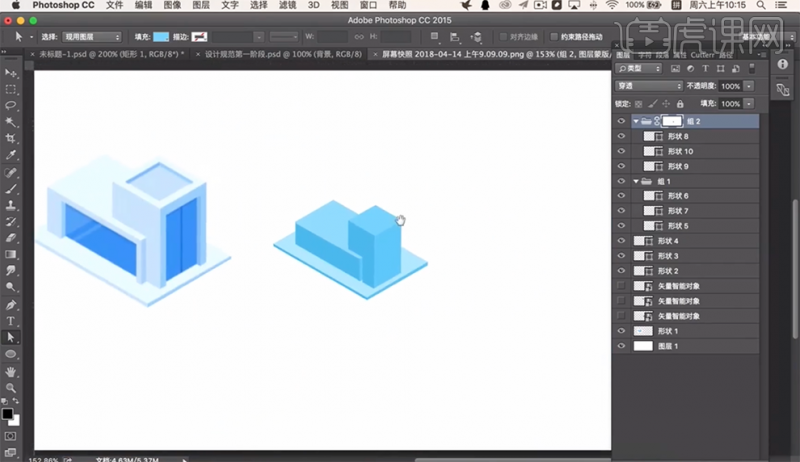Screen dimensions: 800x462
Task: Open the fill color swatch in options bar
Action: point(161,37)
